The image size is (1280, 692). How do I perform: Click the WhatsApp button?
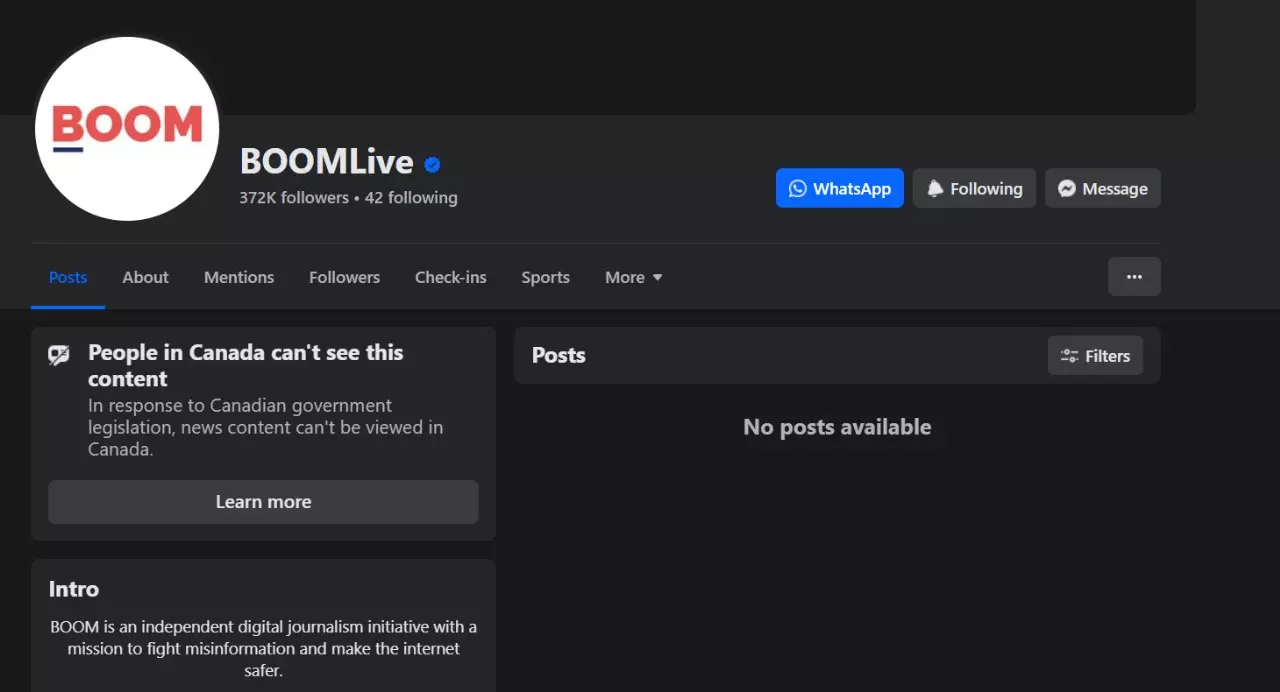click(840, 188)
